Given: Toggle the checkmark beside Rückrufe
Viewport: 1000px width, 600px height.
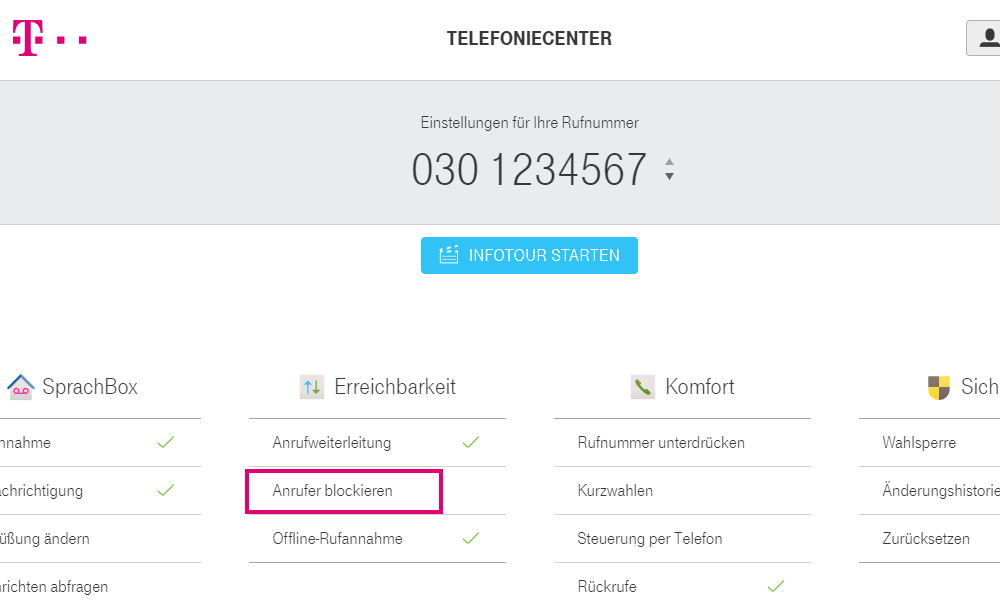Looking at the screenshot, I should click(776, 586).
